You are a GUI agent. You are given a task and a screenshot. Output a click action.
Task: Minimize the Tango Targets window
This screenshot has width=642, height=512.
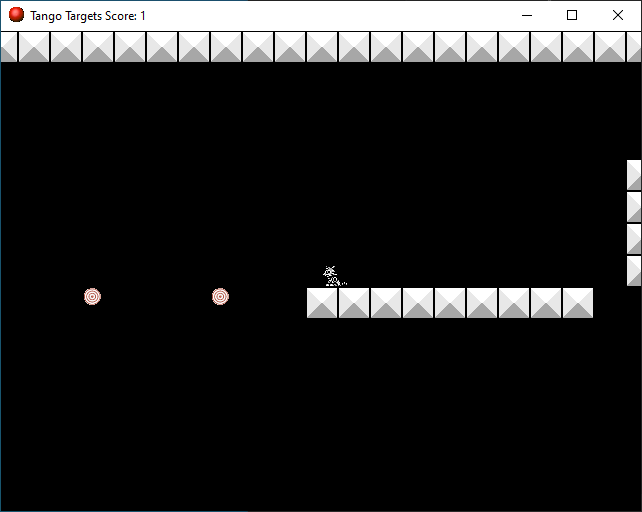527,16
